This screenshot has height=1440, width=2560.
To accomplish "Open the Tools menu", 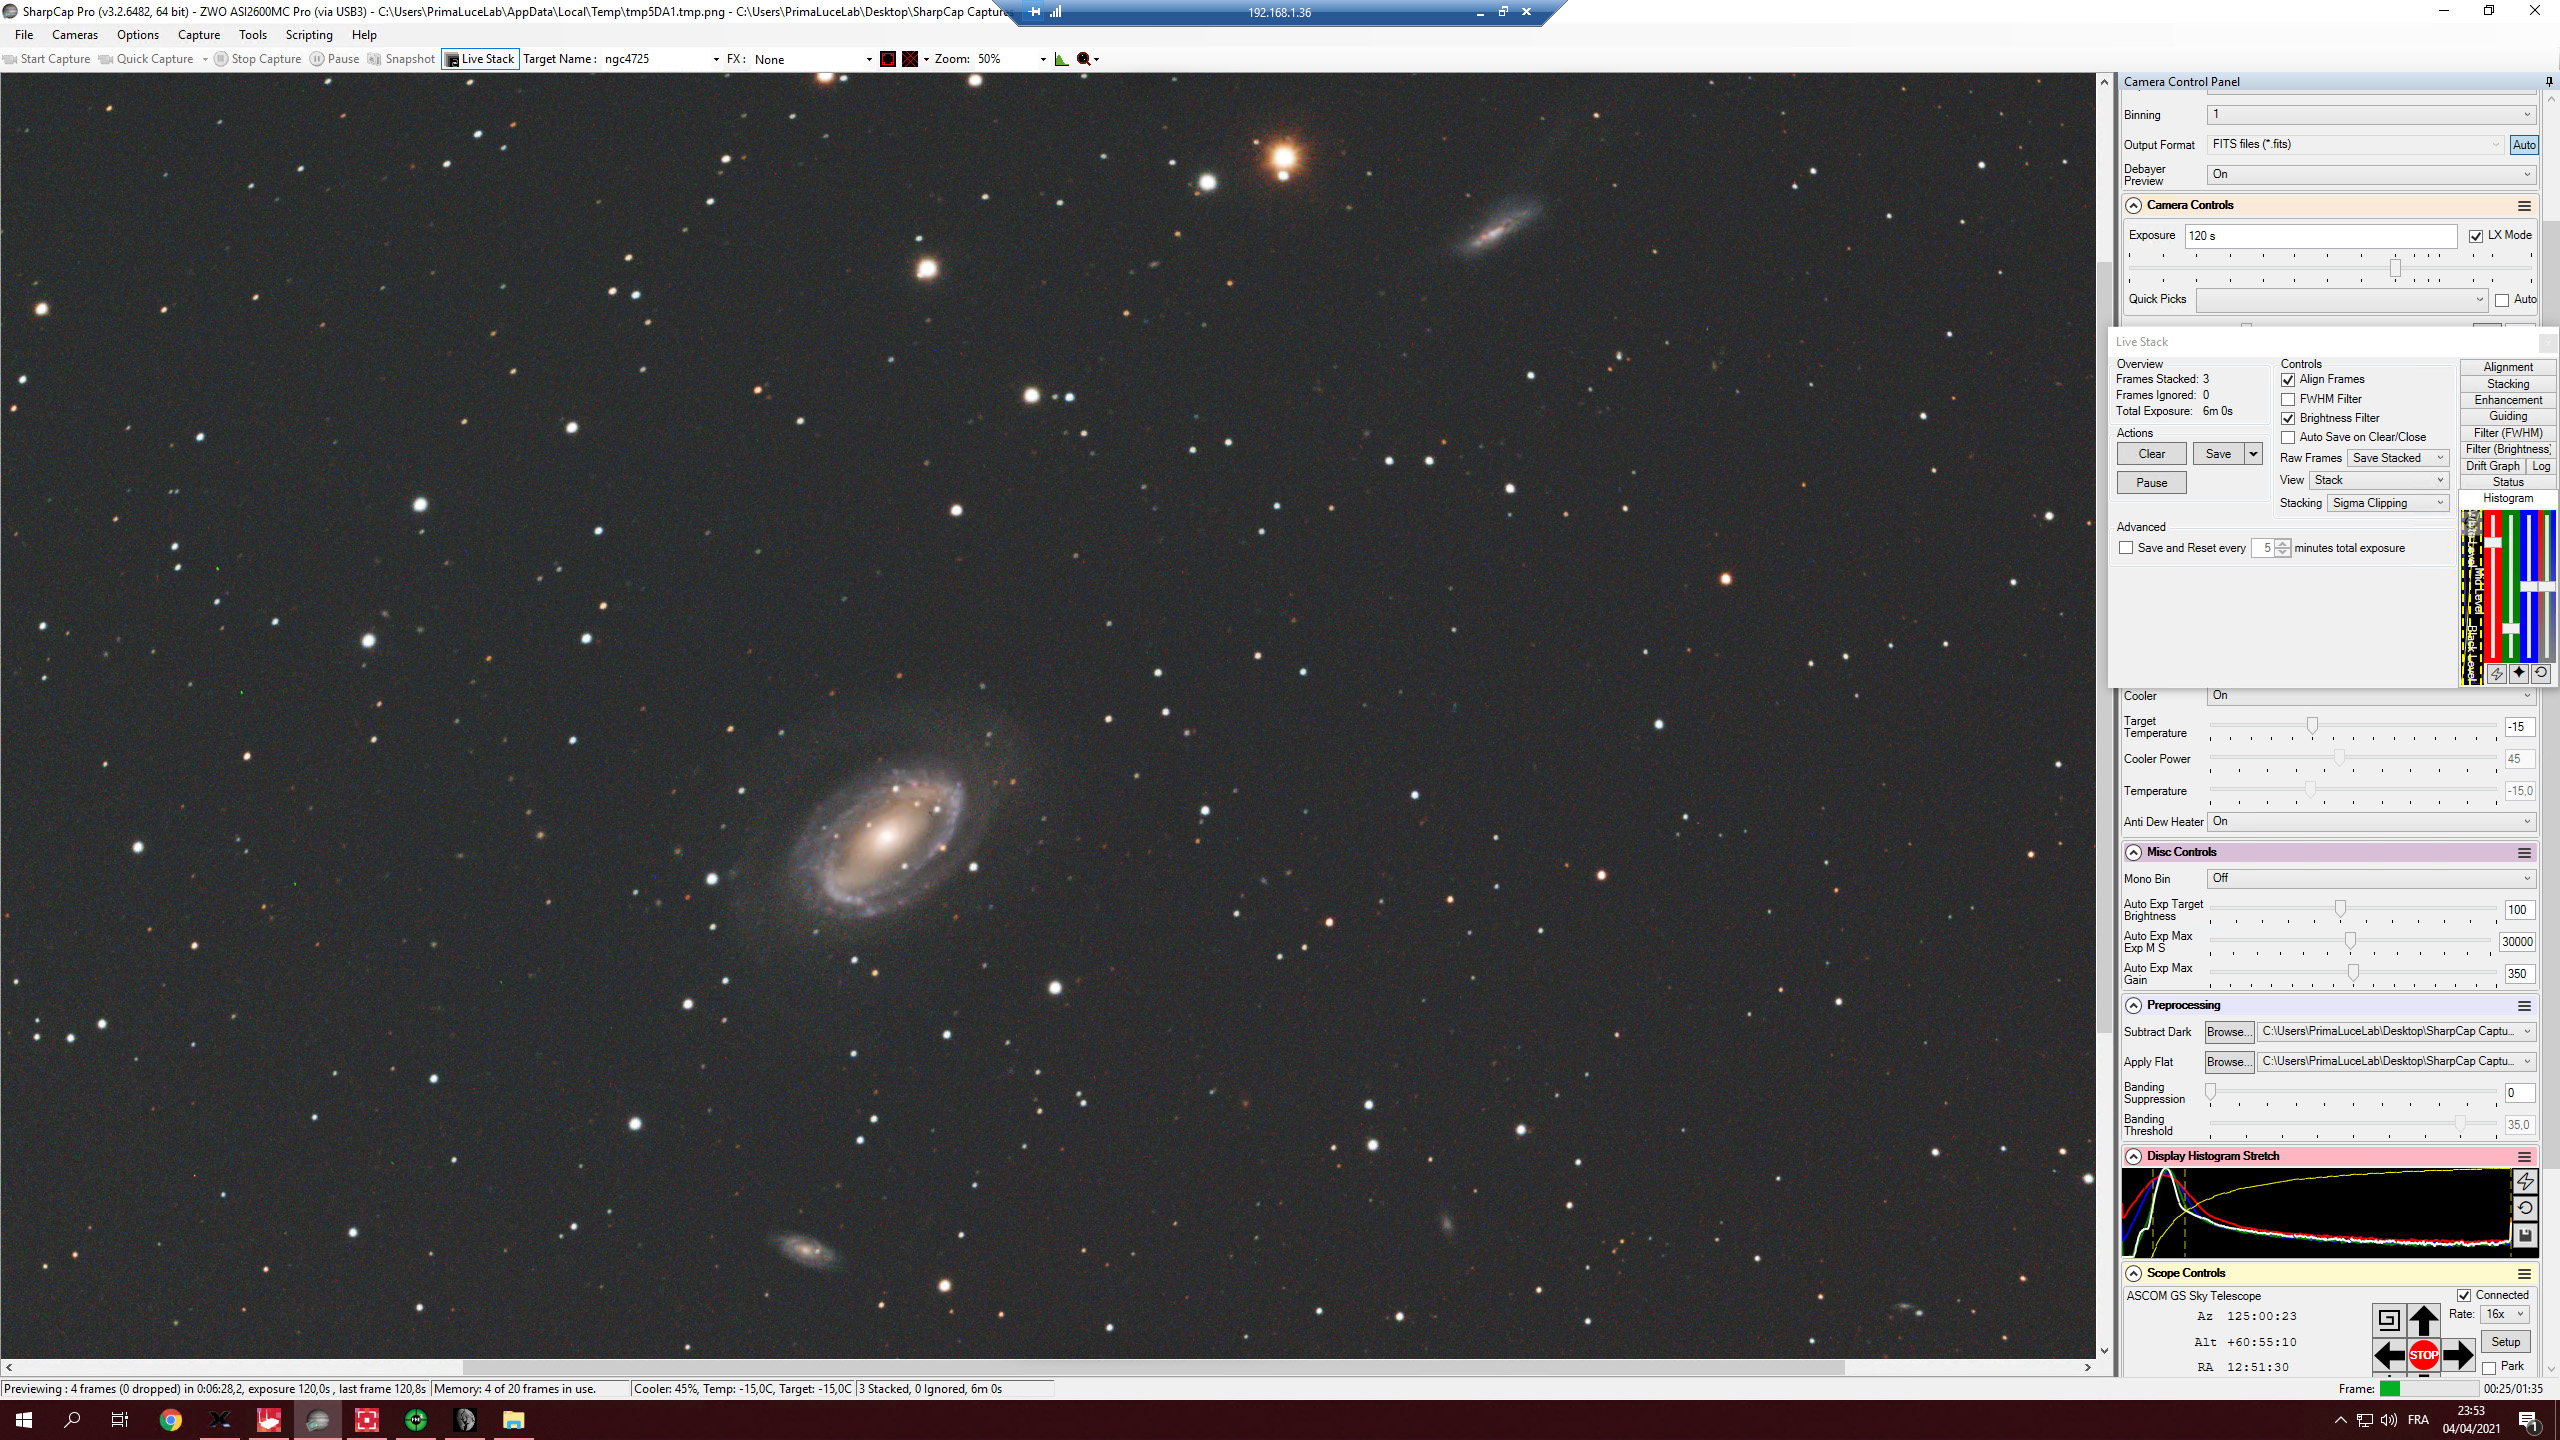I will [253, 35].
